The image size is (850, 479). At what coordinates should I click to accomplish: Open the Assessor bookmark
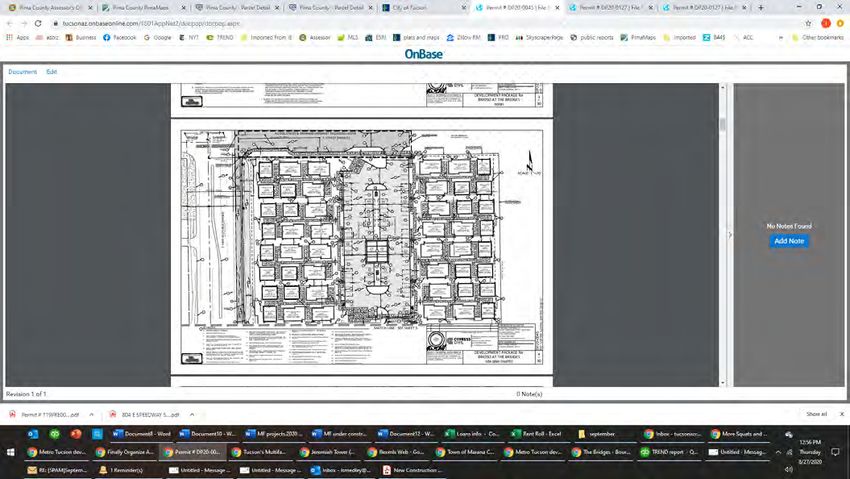click(315, 37)
